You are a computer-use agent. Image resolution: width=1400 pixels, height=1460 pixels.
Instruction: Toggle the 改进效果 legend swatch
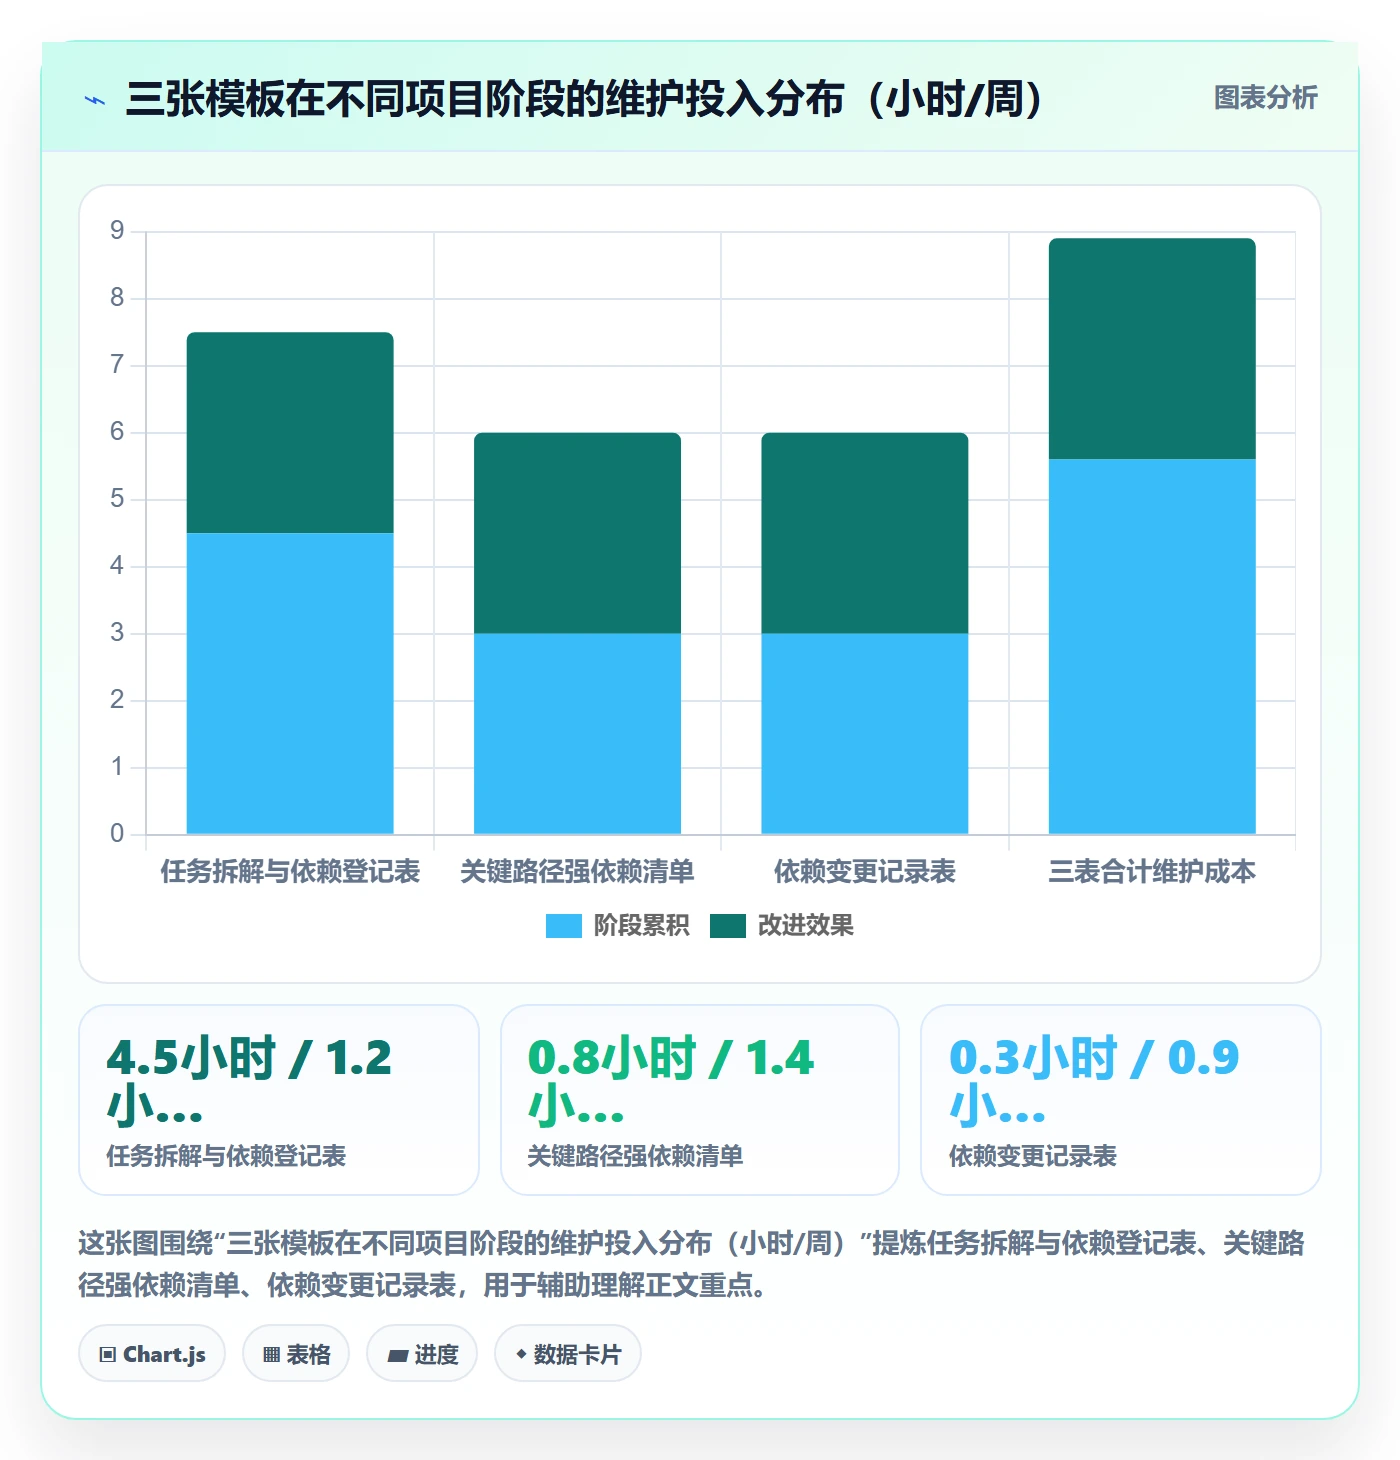pos(728,926)
